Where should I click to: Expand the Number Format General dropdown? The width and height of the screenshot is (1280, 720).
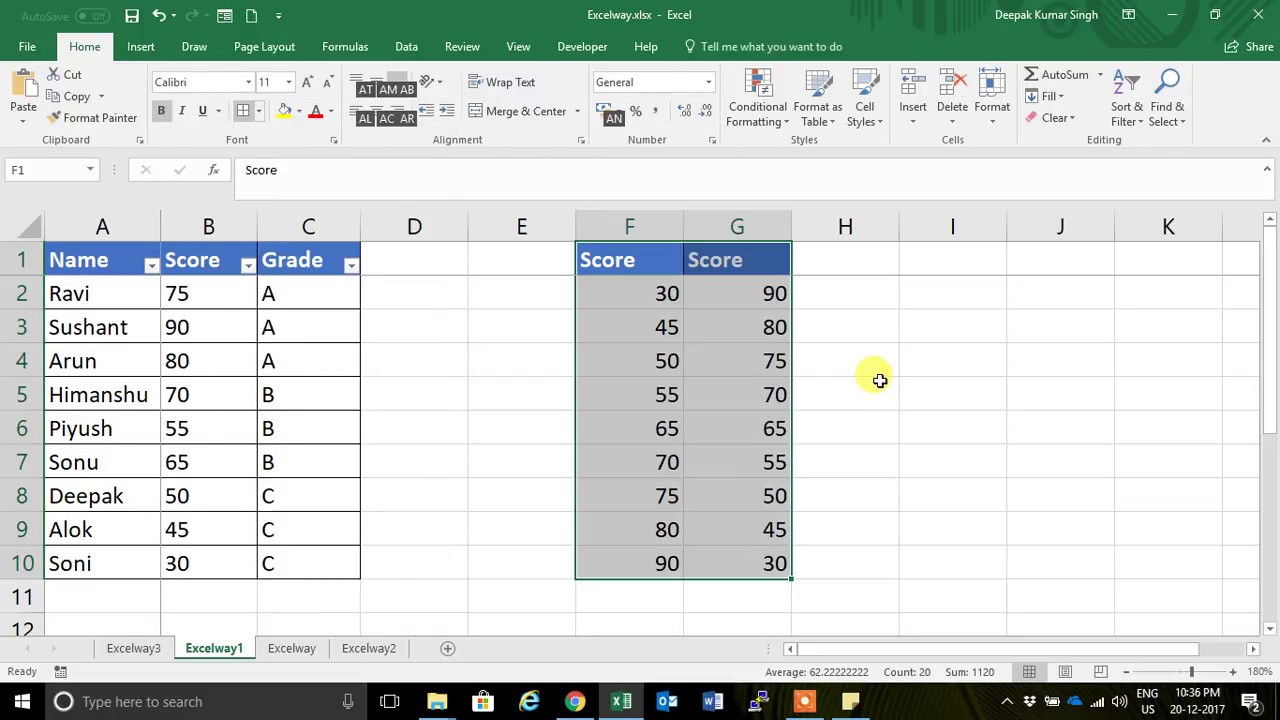click(709, 82)
